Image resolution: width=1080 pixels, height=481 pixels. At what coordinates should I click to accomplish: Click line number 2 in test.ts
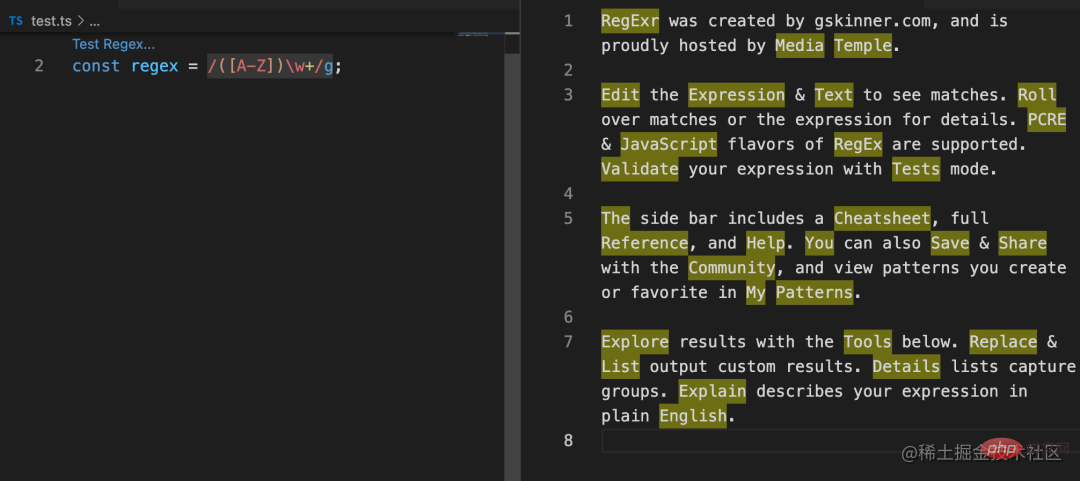pos(39,67)
